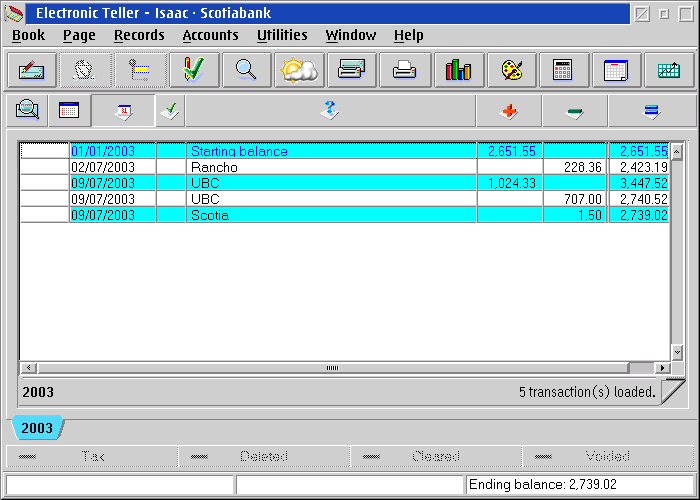
Task: Open the Utilities menu
Action: tap(282, 35)
